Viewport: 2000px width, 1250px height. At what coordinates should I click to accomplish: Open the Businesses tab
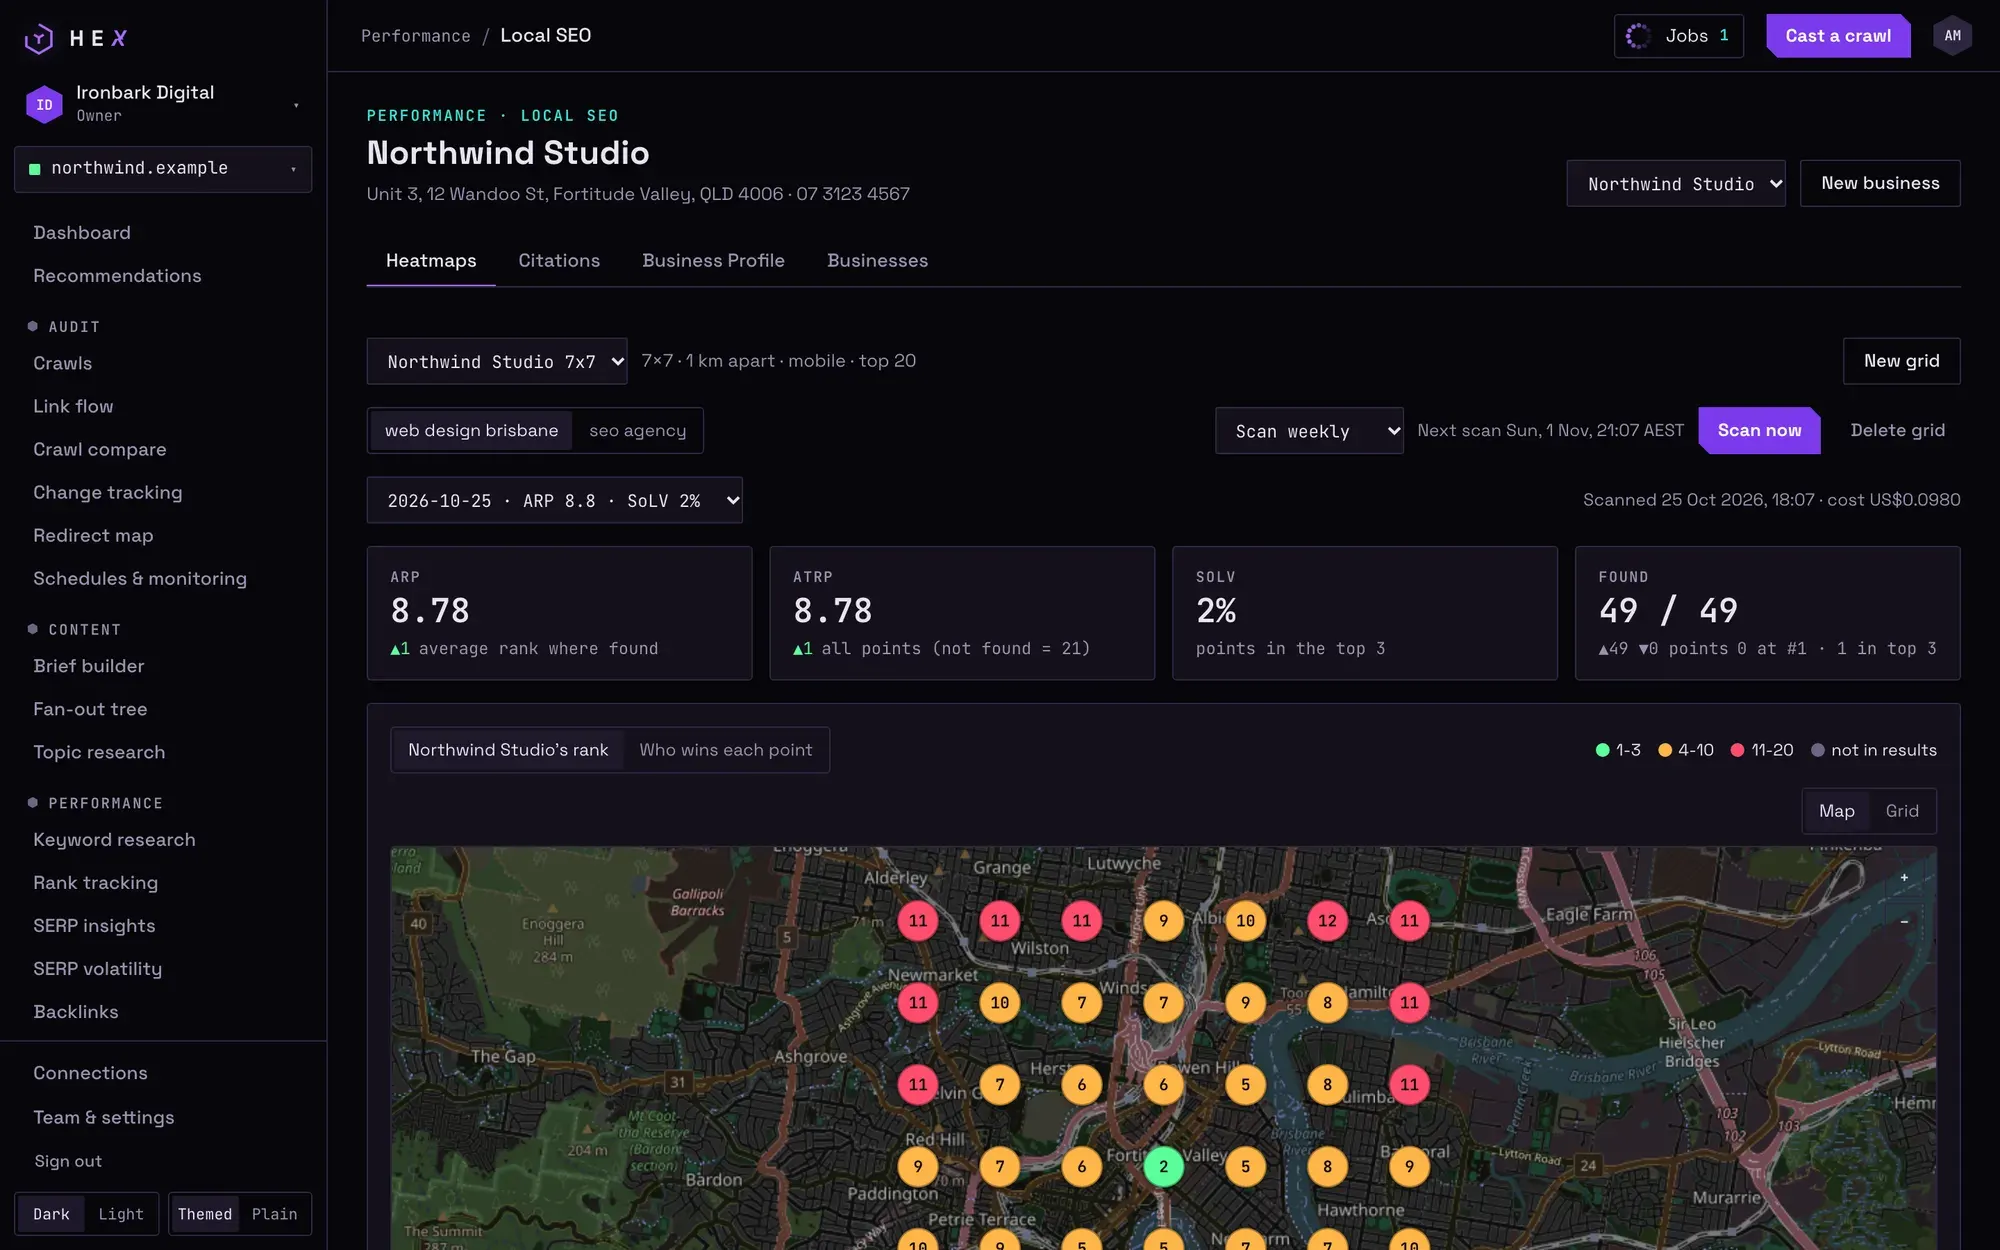[x=877, y=261]
